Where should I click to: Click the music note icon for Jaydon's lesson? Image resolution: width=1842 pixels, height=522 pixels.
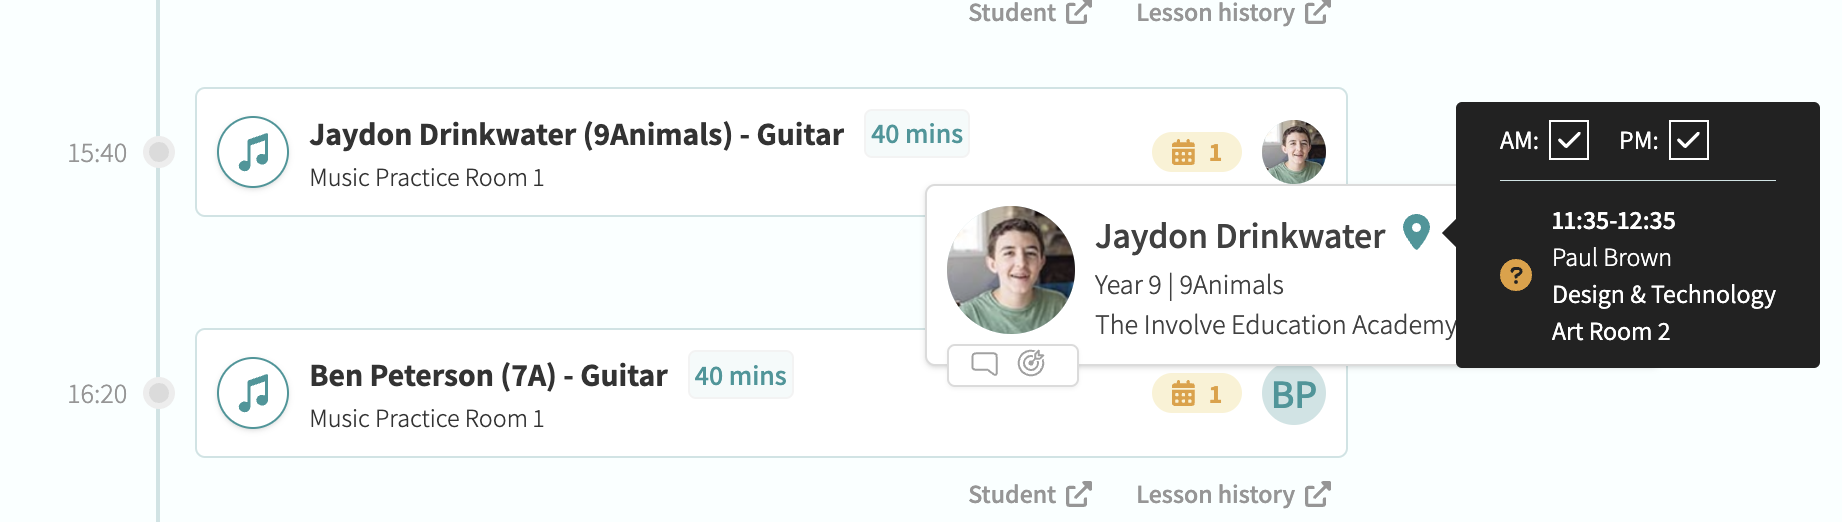tap(253, 152)
